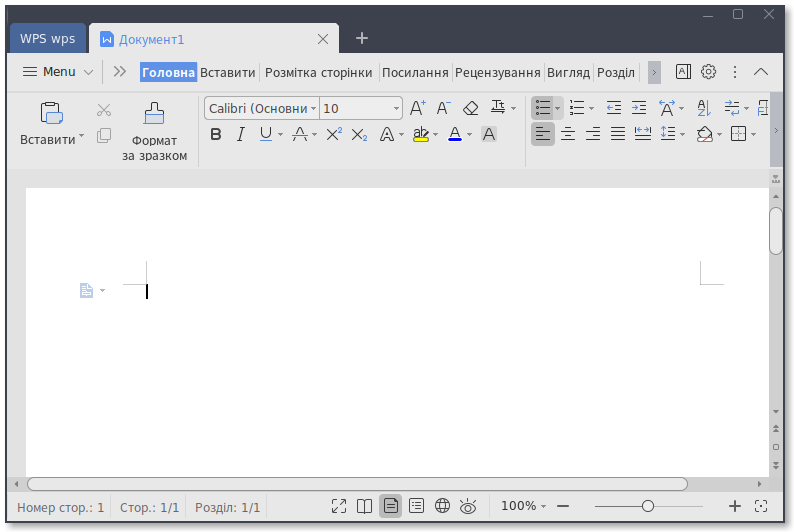Click the eye protection mode icon
The height and width of the screenshot is (532, 794).
(x=468, y=506)
